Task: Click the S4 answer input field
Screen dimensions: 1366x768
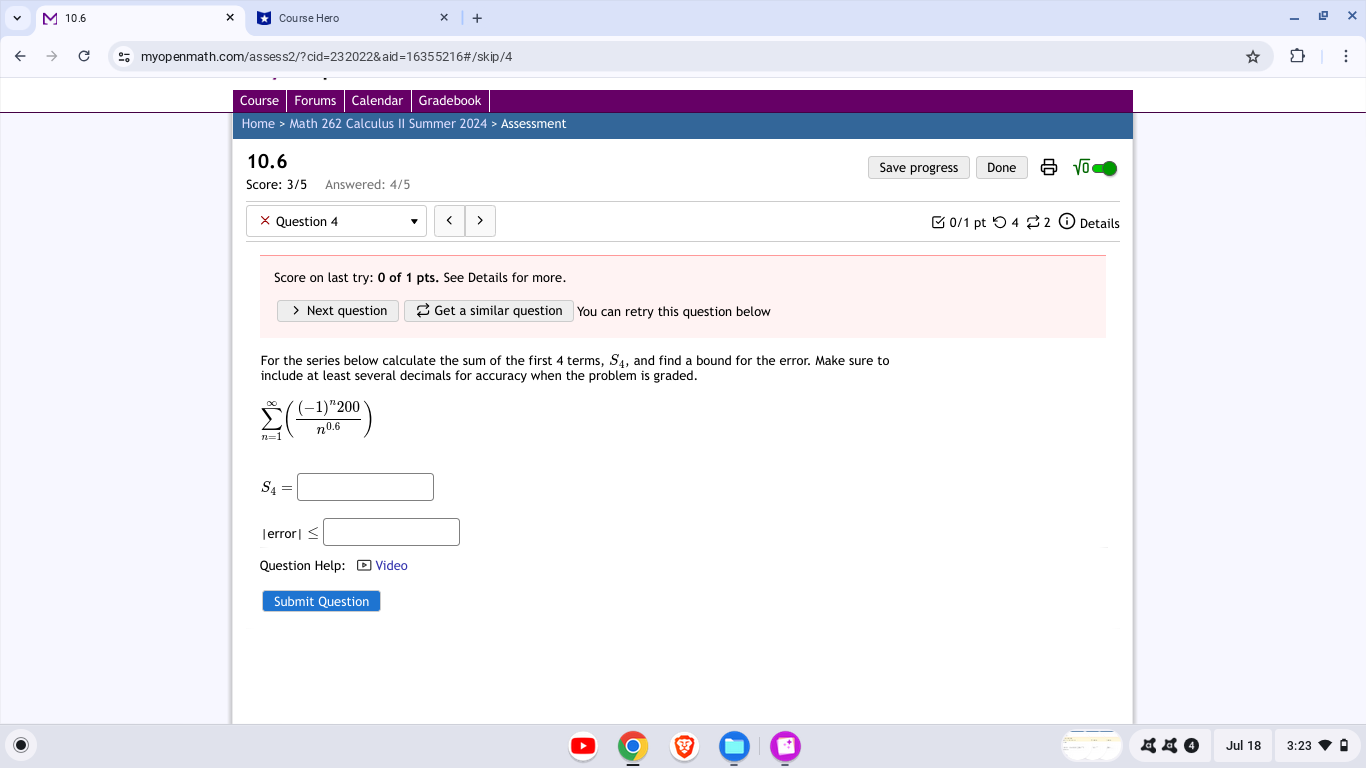Action: click(365, 487)
